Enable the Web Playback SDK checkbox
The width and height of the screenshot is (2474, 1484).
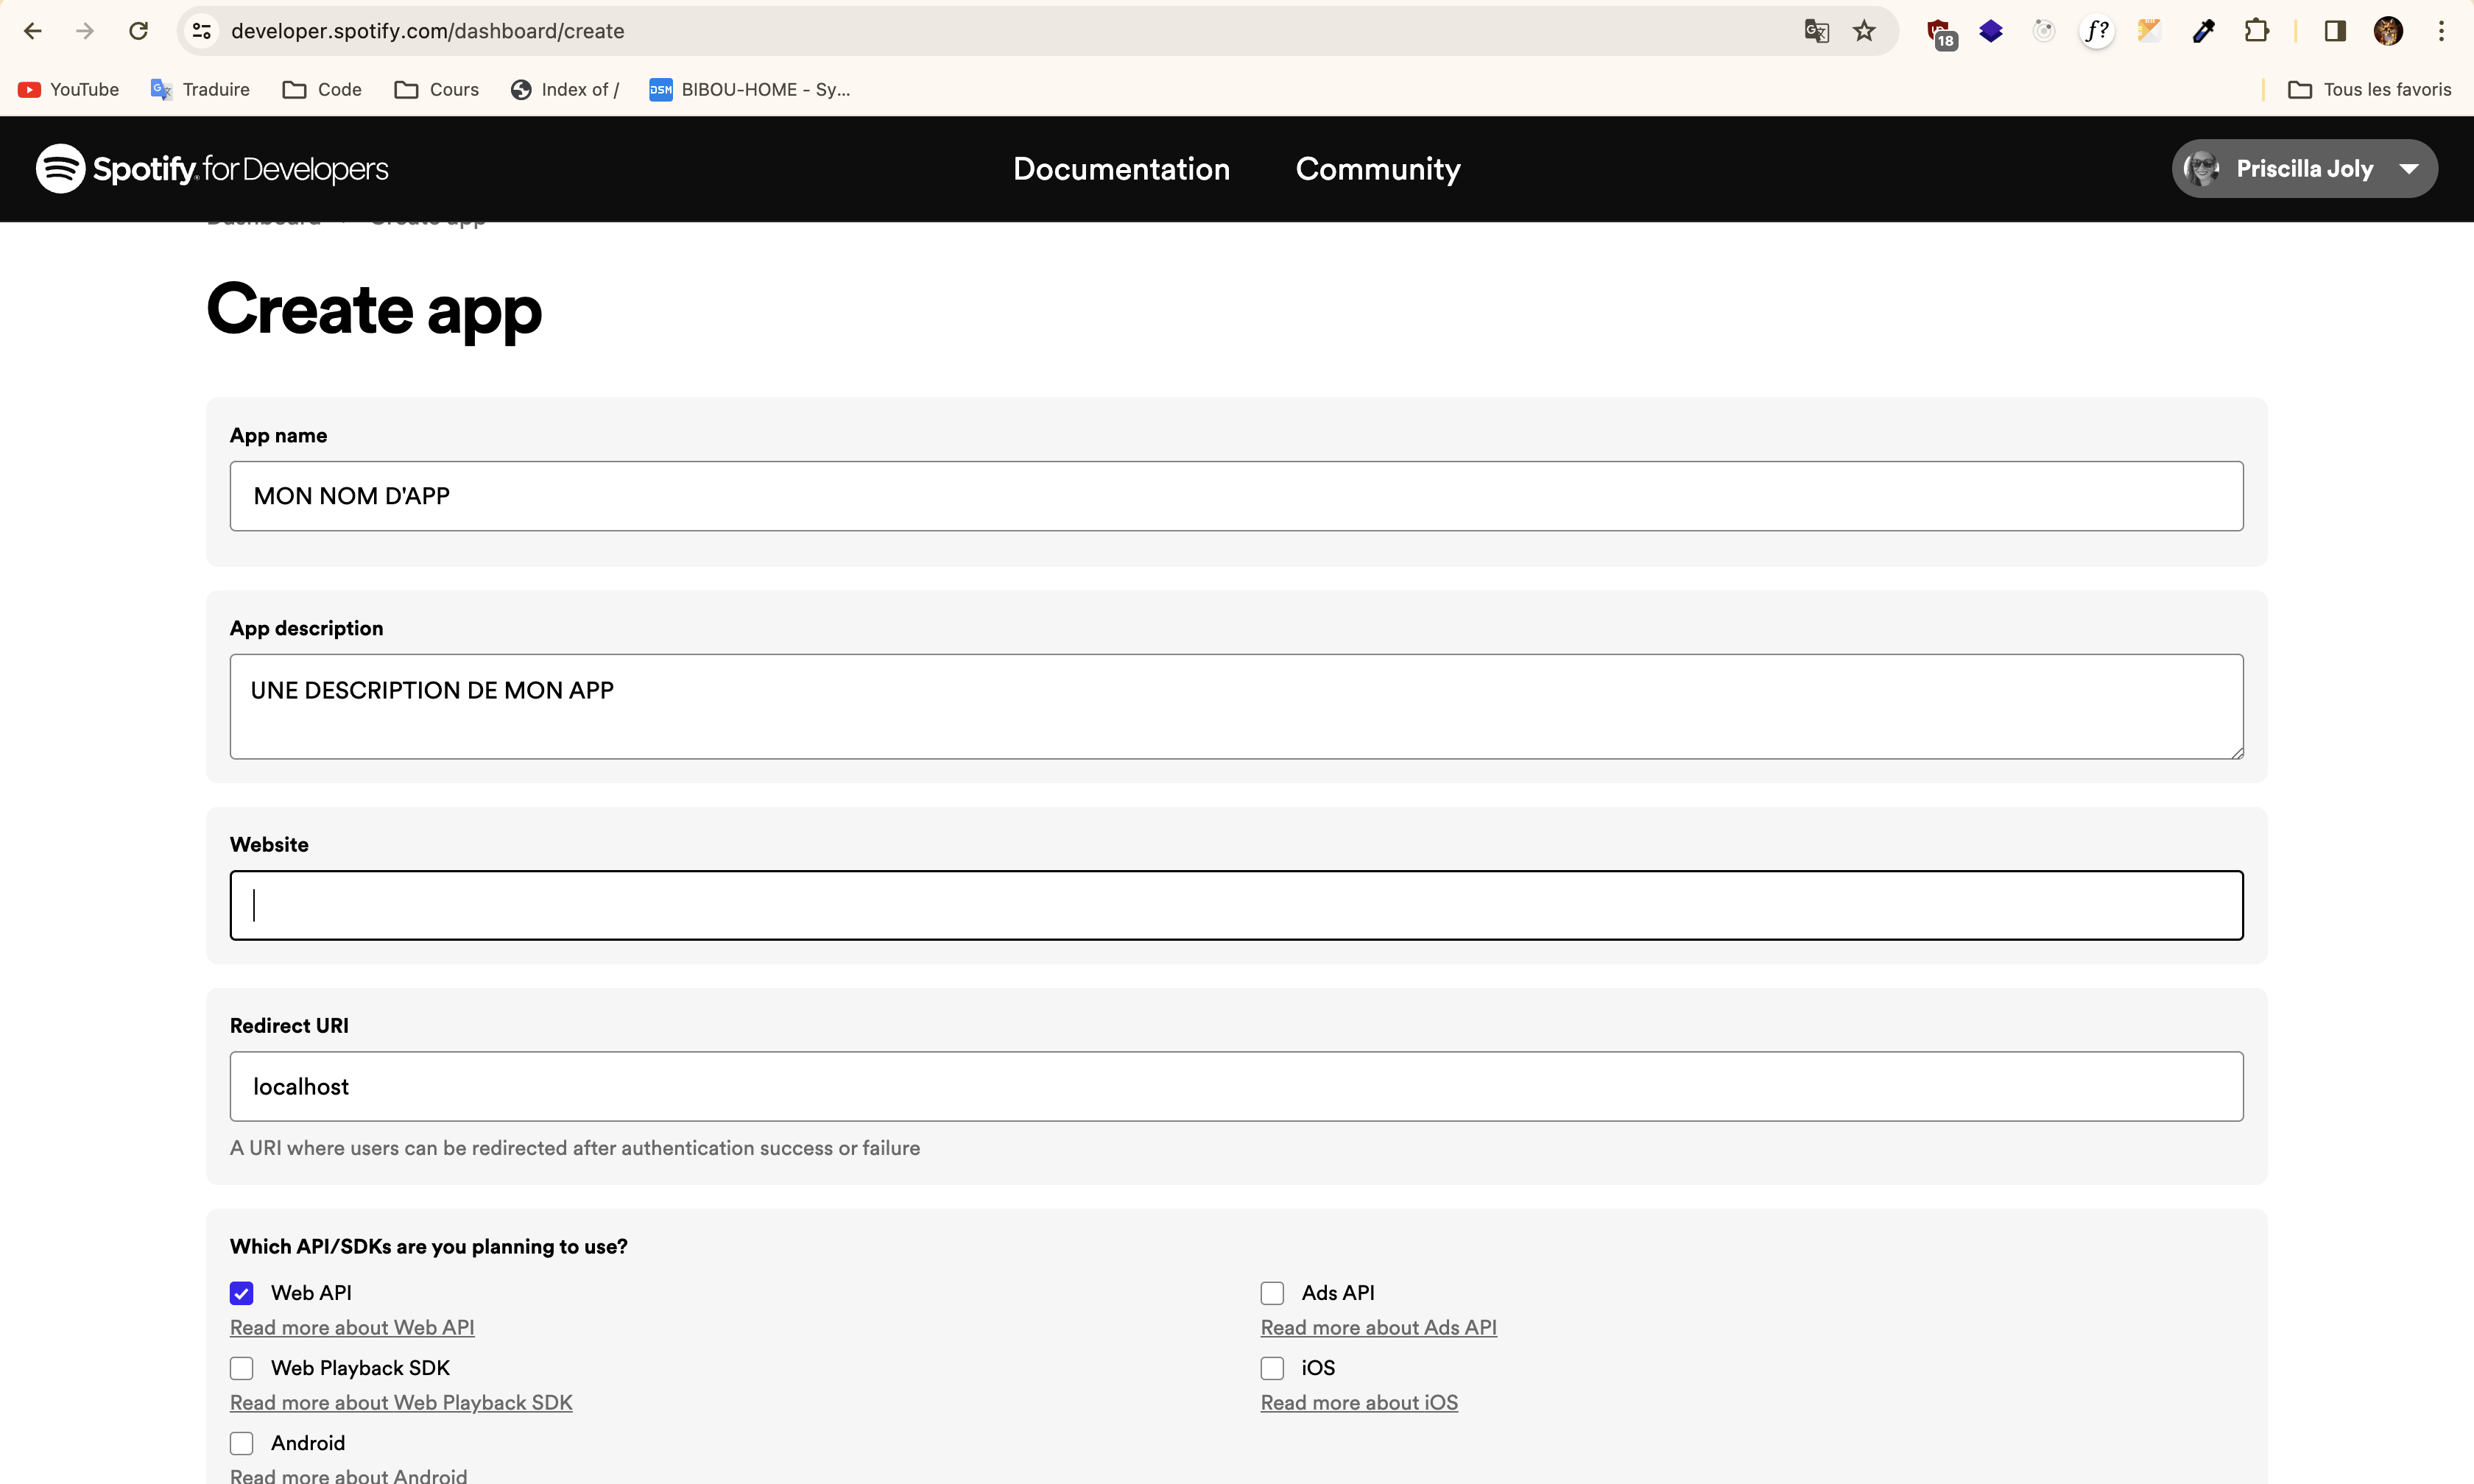point(242,1368)
